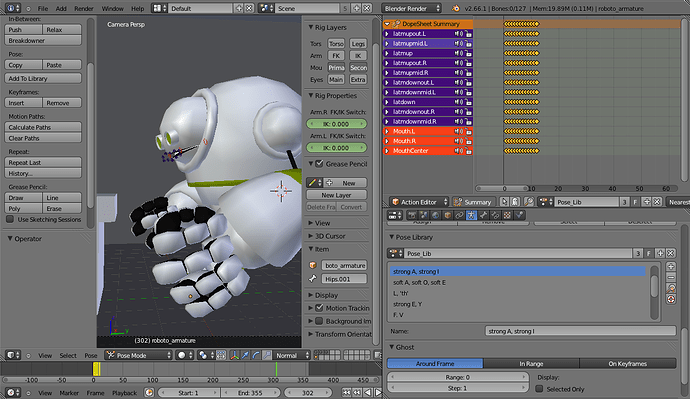Open the checkered Texture properties tab
The width and height of the screenshot is (690, 399).
(507, 215)
